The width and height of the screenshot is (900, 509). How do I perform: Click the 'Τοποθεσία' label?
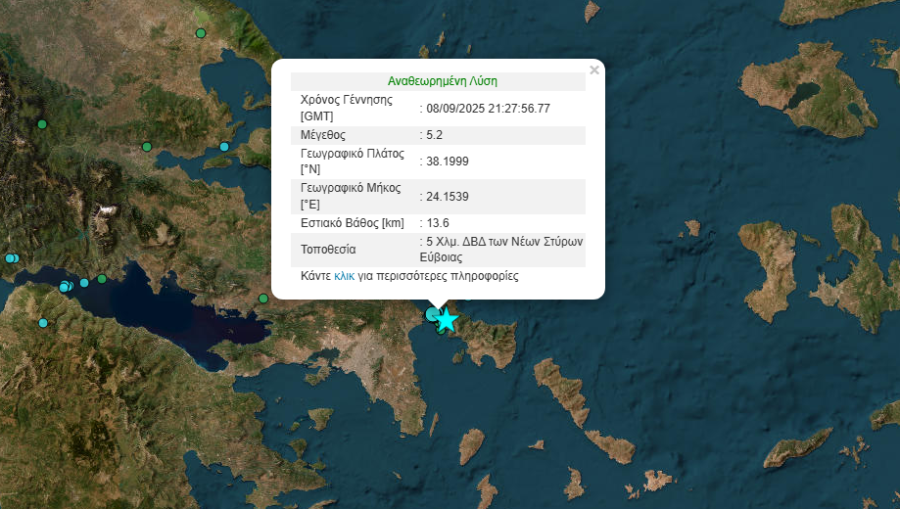click(x=328, y=249)
